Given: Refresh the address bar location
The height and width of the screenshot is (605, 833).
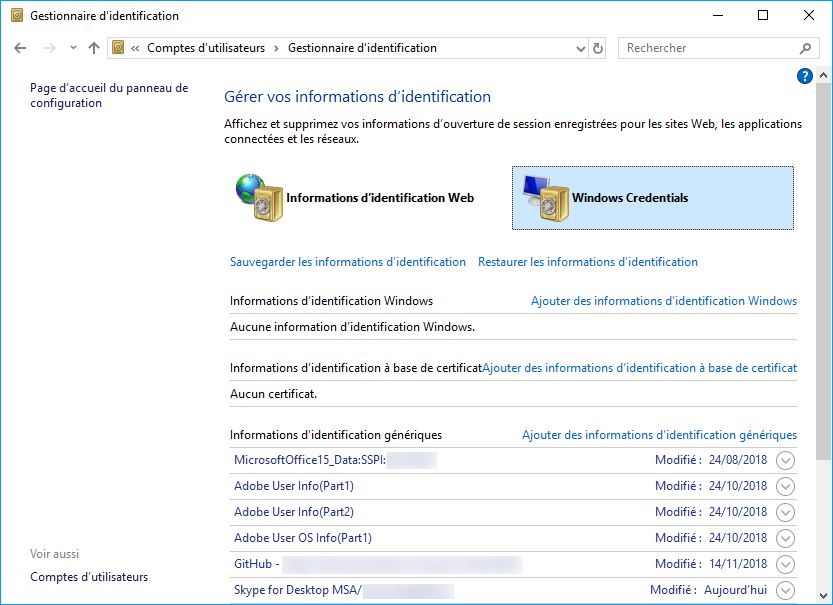Looking at the screenshot, I should point(598,48).
